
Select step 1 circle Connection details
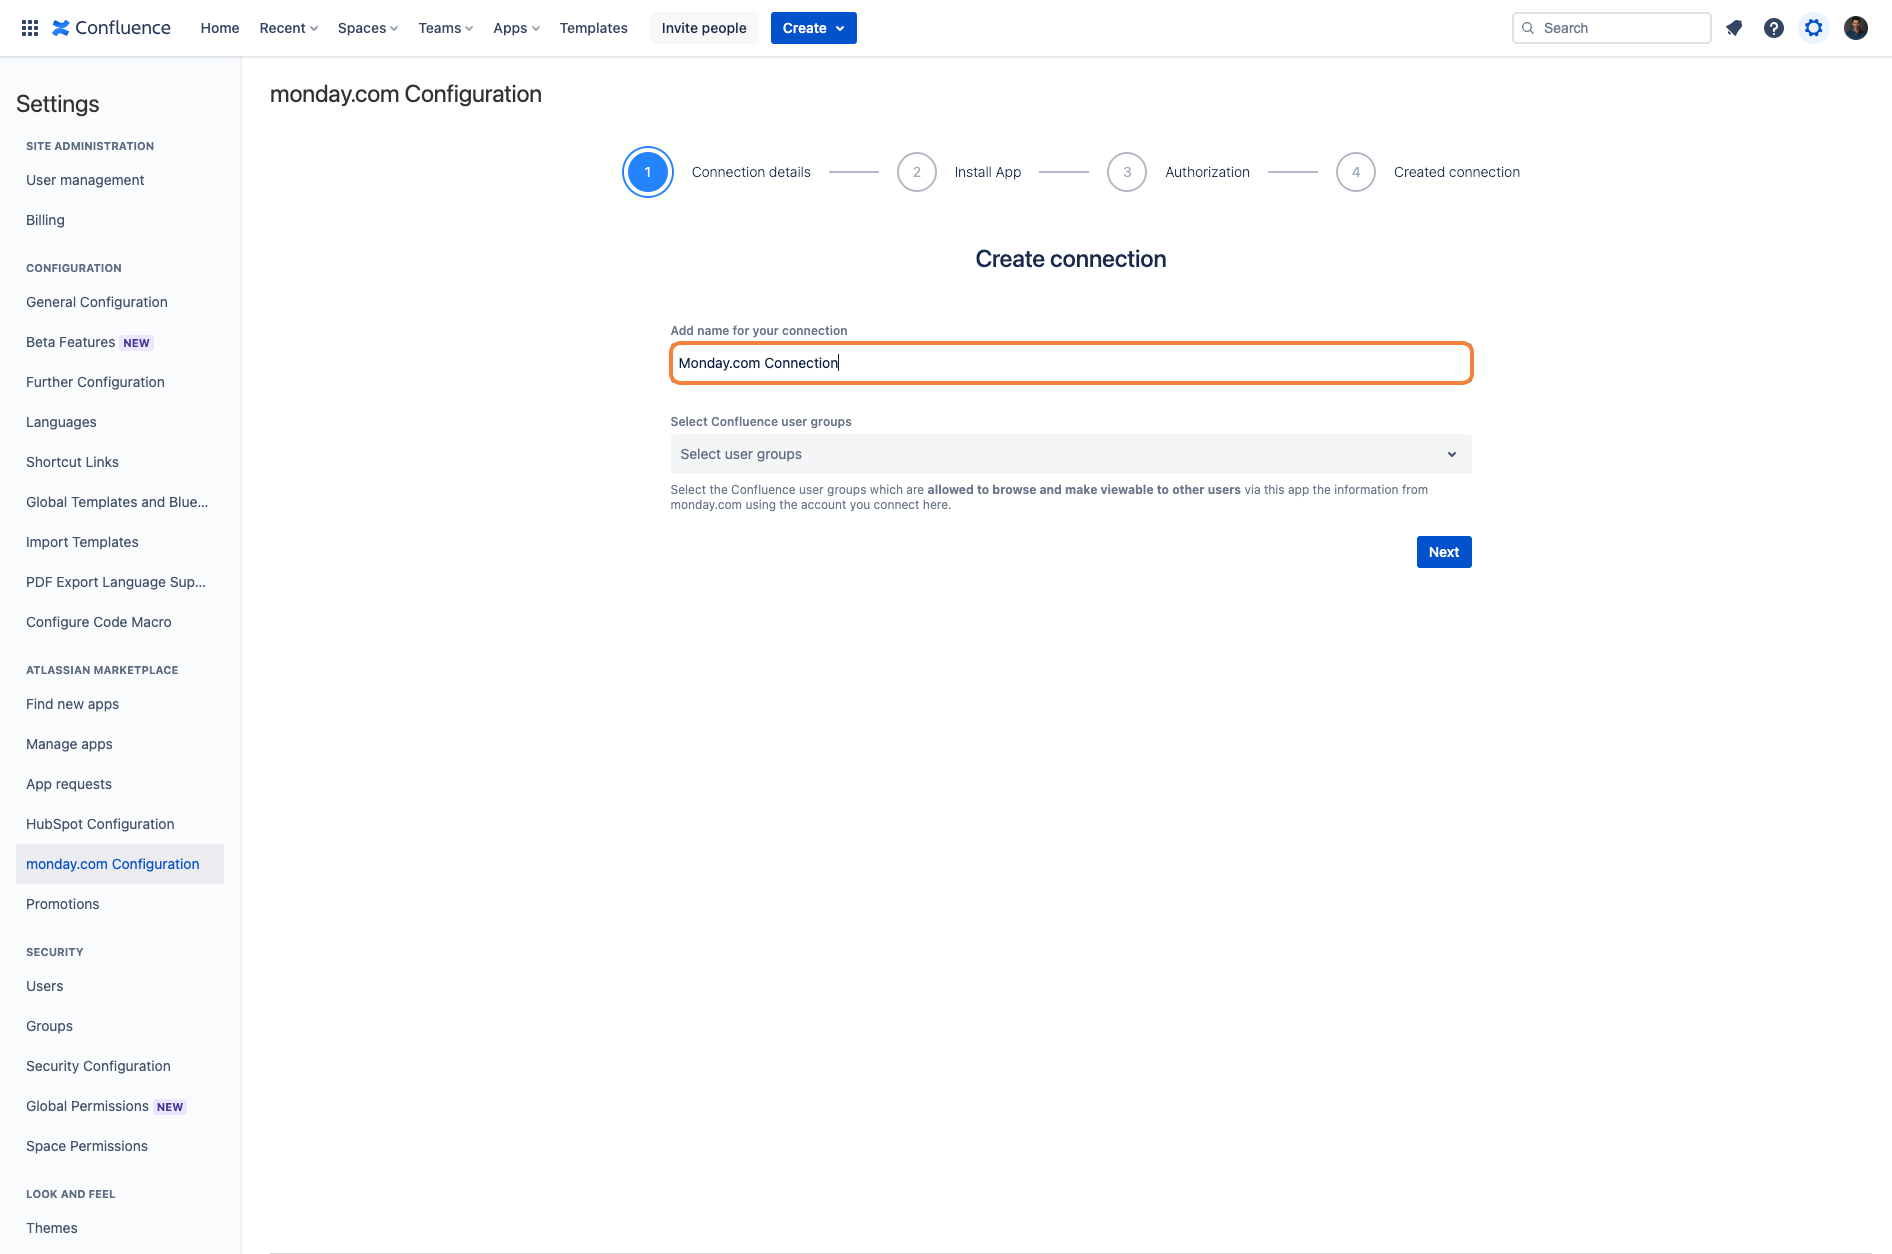[648, 172]
